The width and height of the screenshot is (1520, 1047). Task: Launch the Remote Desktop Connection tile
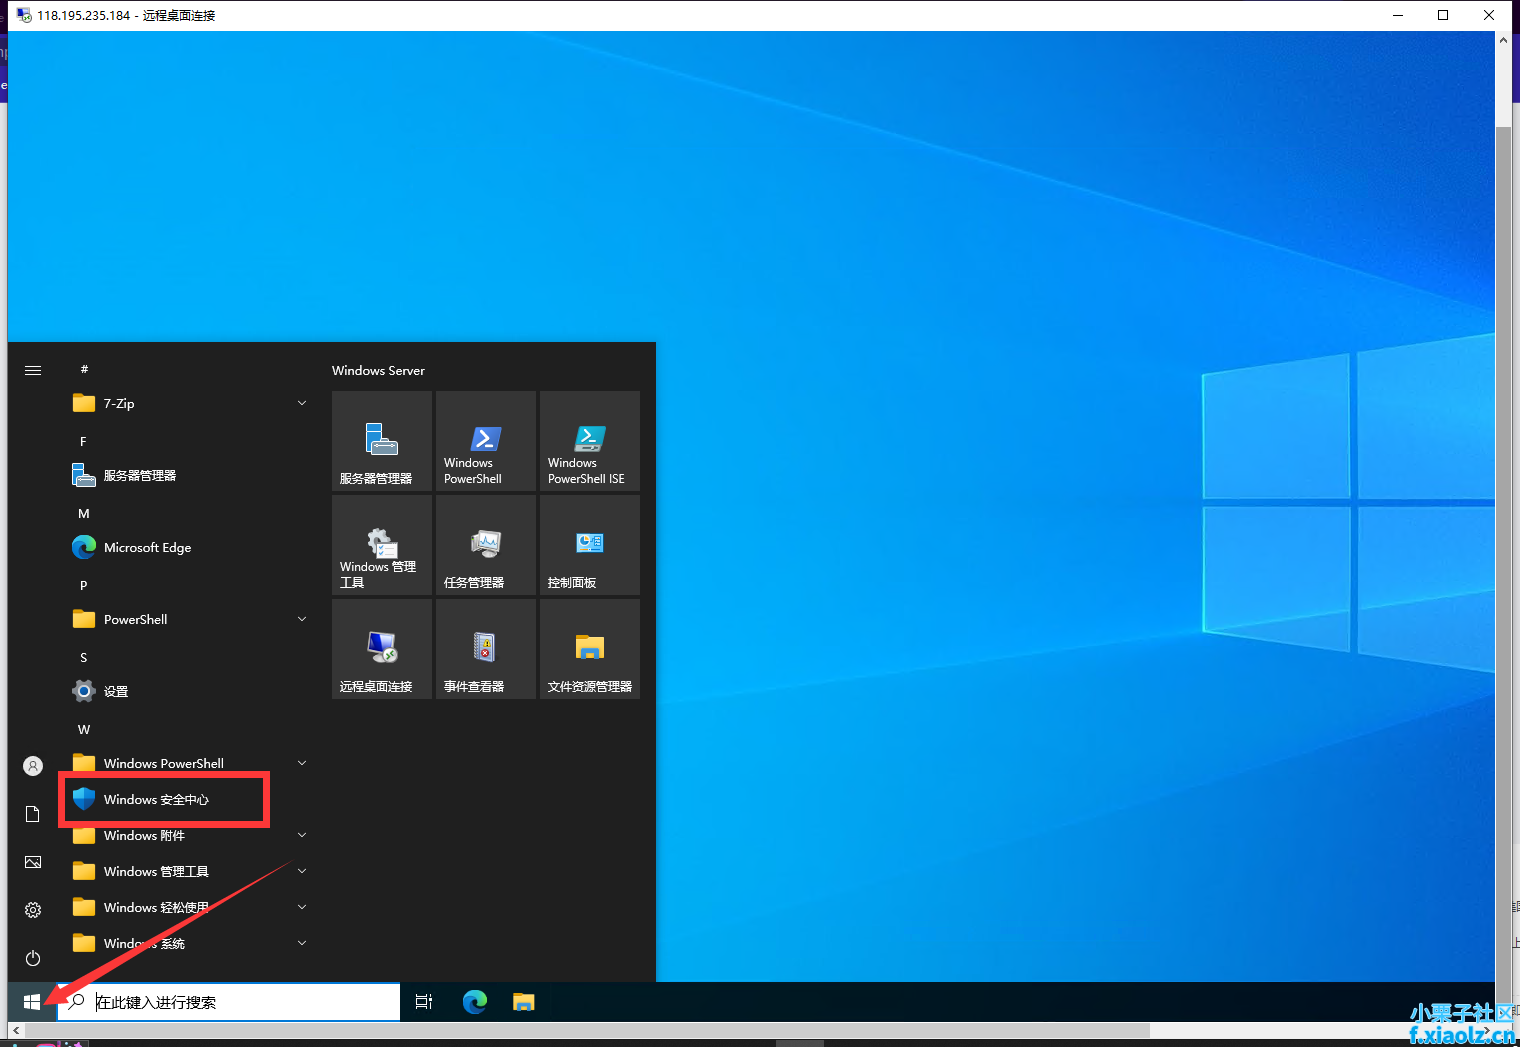click(381, 649)
